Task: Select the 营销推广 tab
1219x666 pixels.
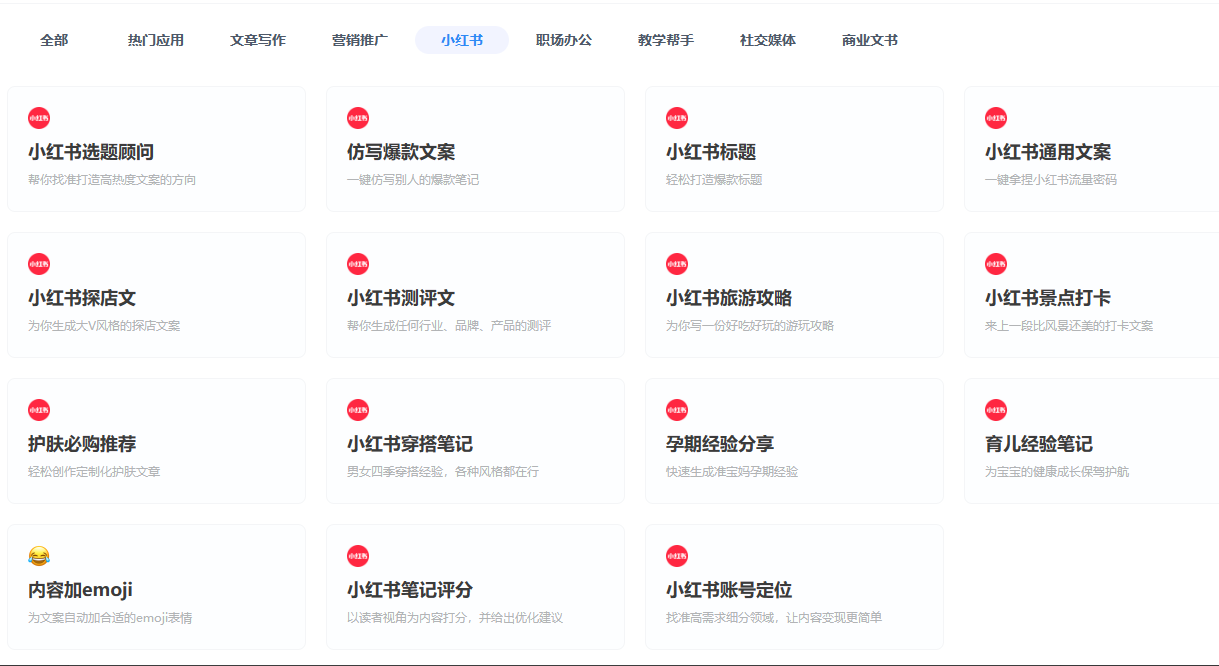Action: click(x=360, y=41)
